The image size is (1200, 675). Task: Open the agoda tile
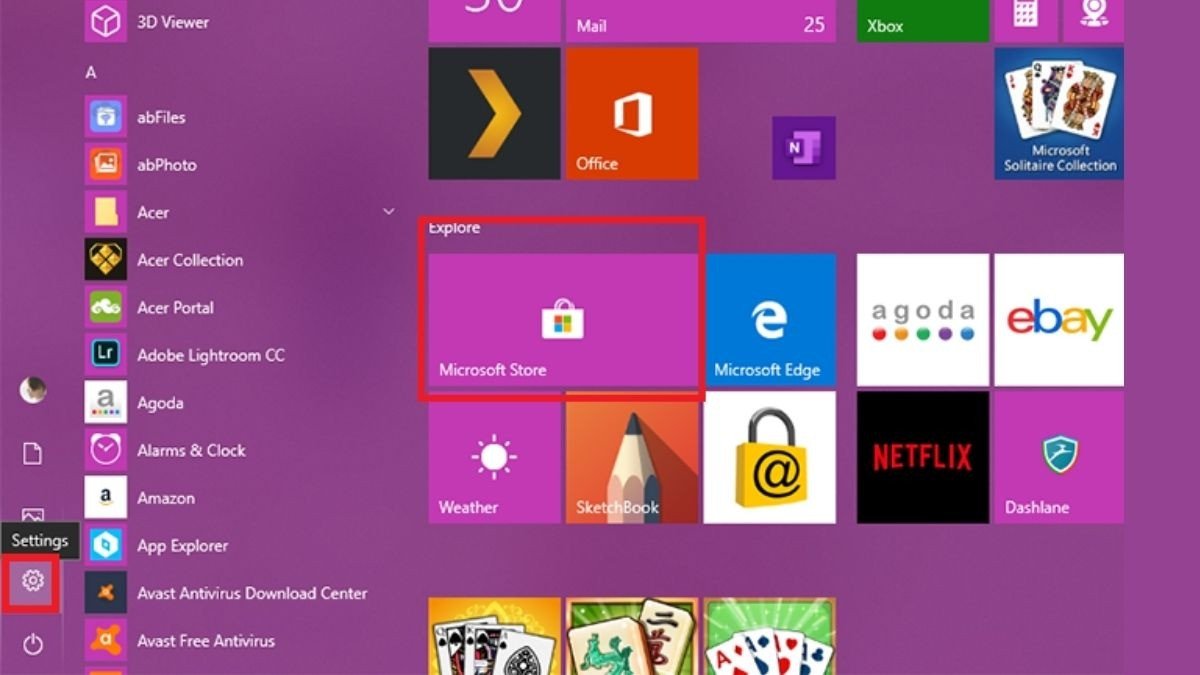click(921, 320)
